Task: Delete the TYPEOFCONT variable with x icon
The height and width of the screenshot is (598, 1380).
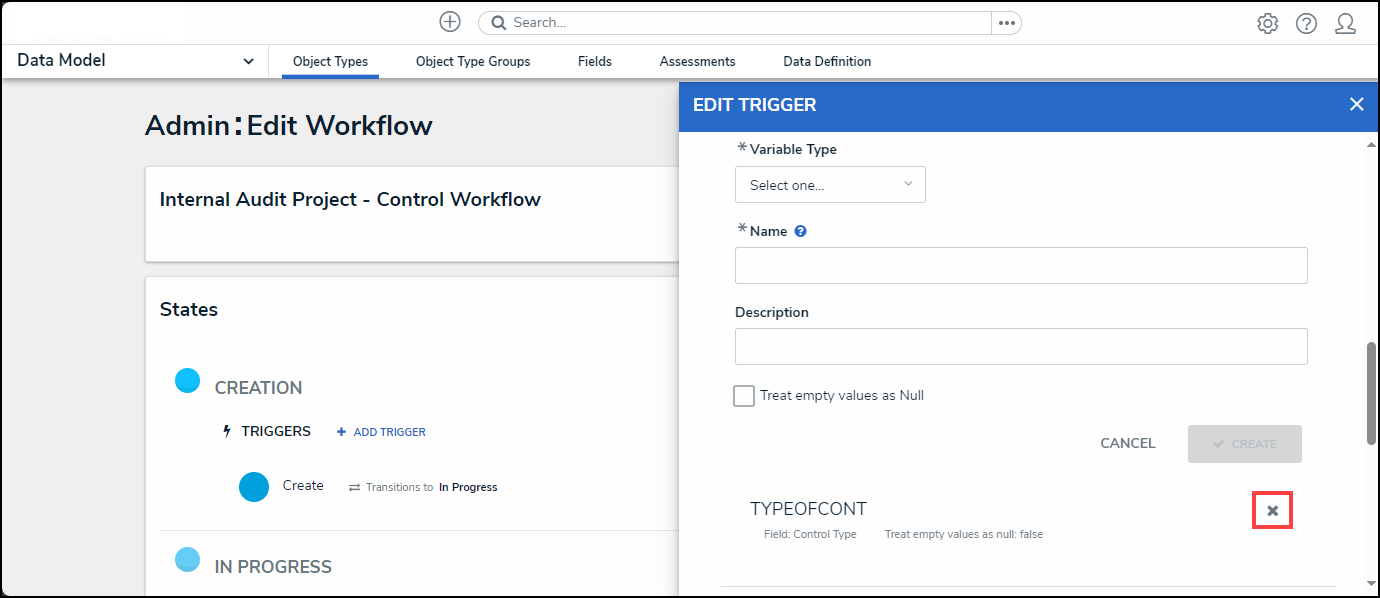Action: pyautogui.click(x=1273, y=511)
